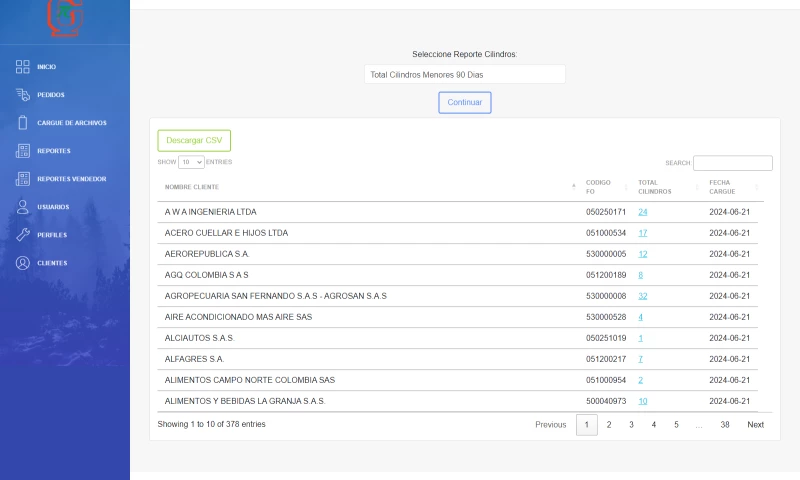The image size is (800, 480).
Task: Sort table by Total Cilindros column
Action: [665, 187]
